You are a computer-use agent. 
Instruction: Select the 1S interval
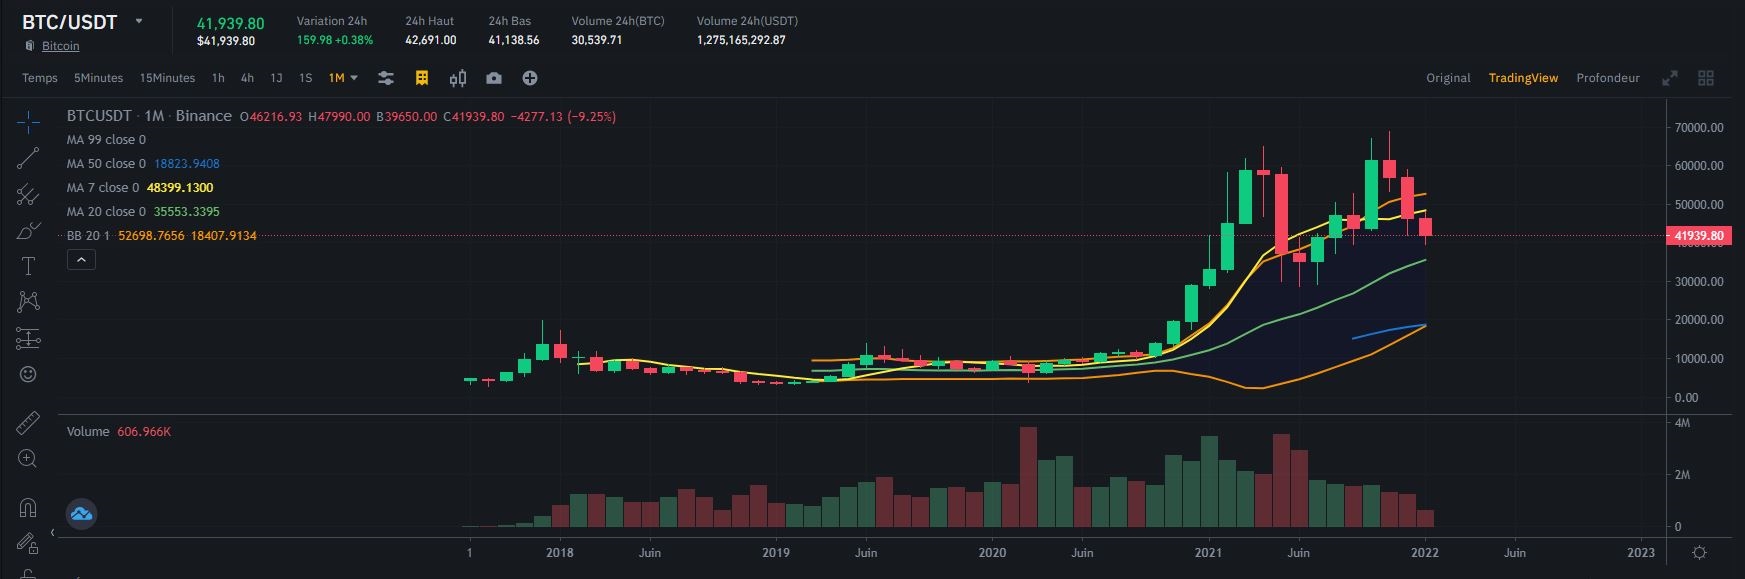[x=305, y=78]
